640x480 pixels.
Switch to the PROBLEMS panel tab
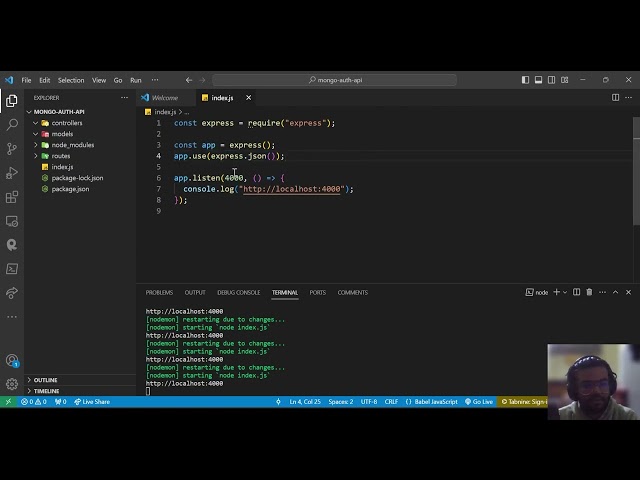coord(159,293)
